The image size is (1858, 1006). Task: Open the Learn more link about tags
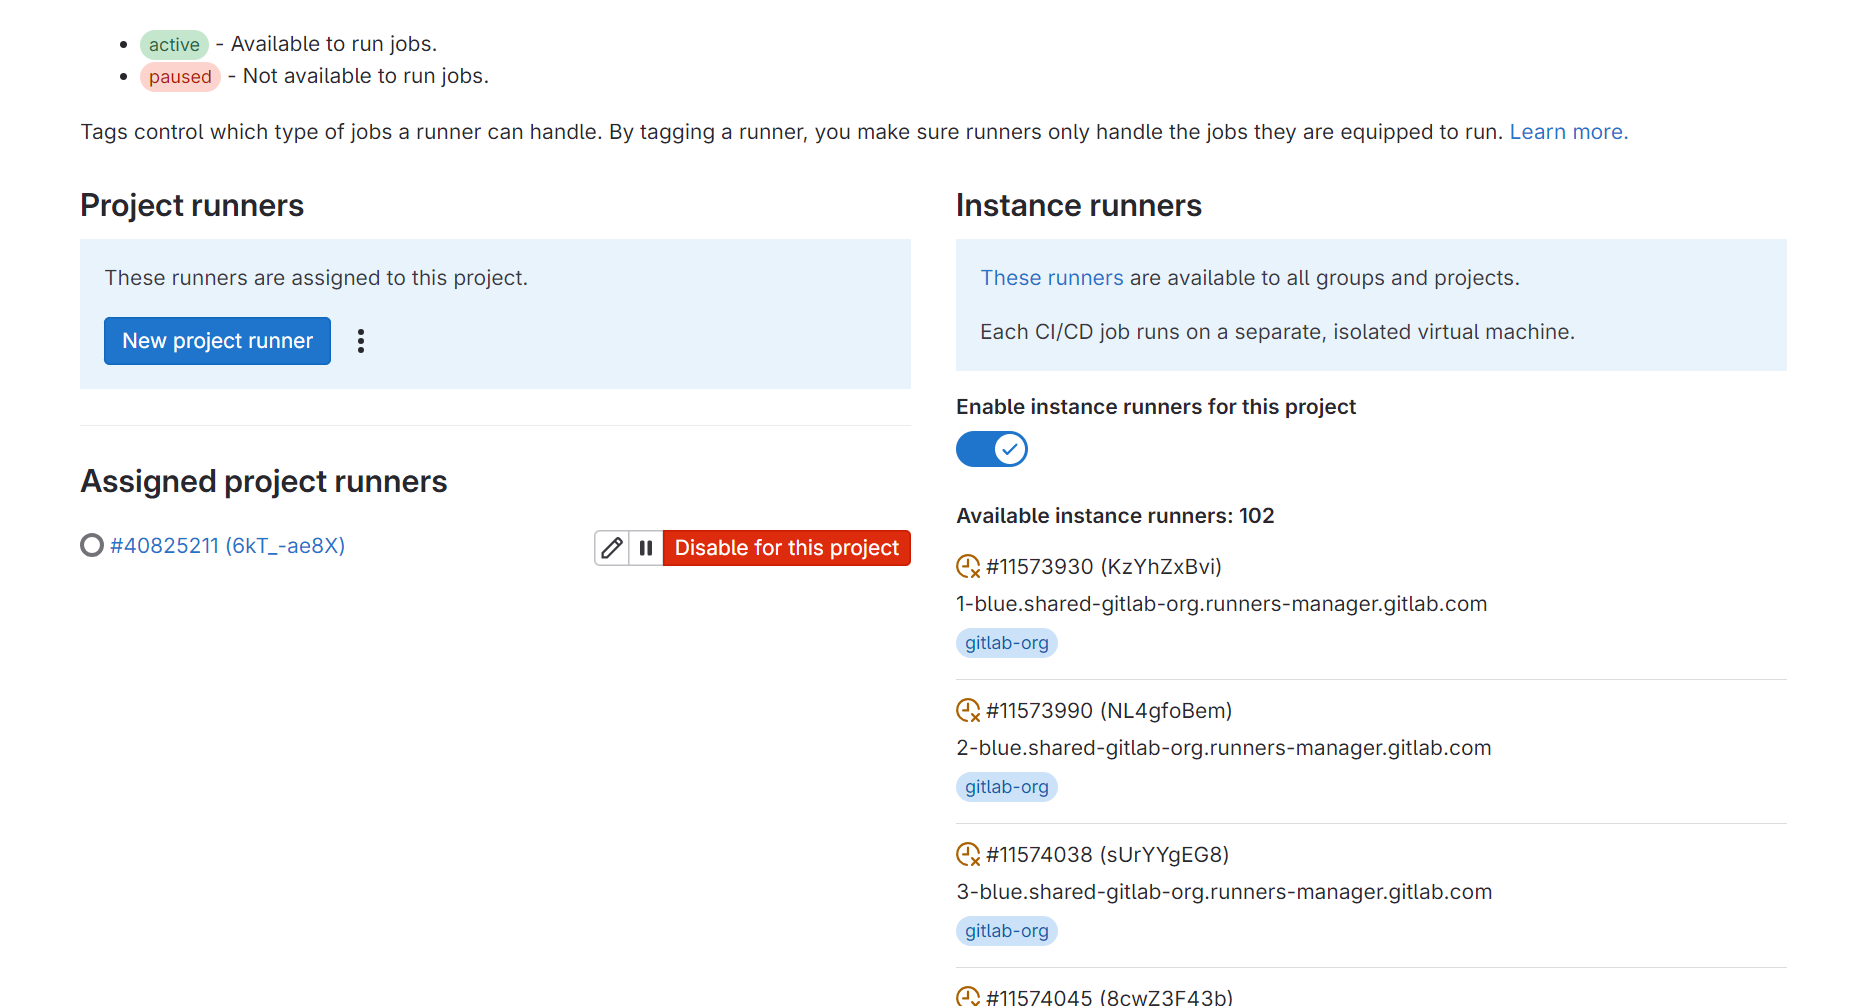click(x=1568, y=132)
